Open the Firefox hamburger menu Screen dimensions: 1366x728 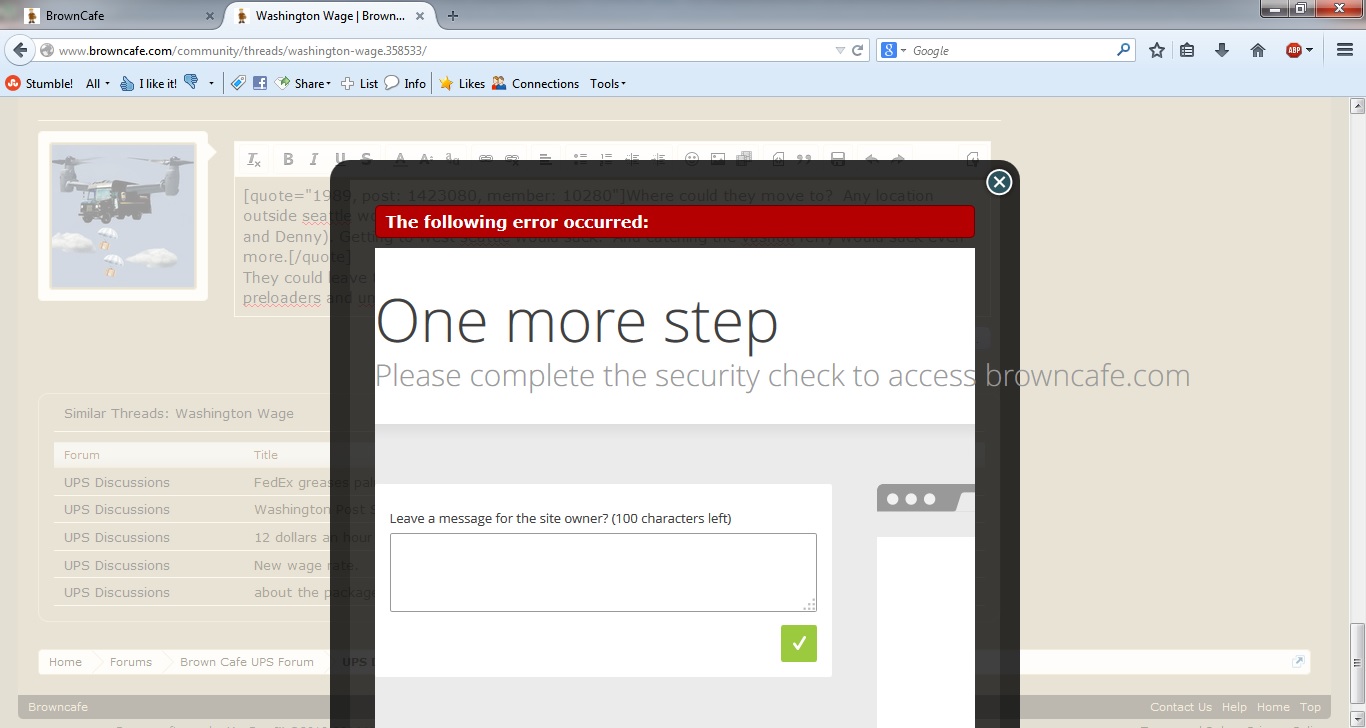click(1345, 50)
